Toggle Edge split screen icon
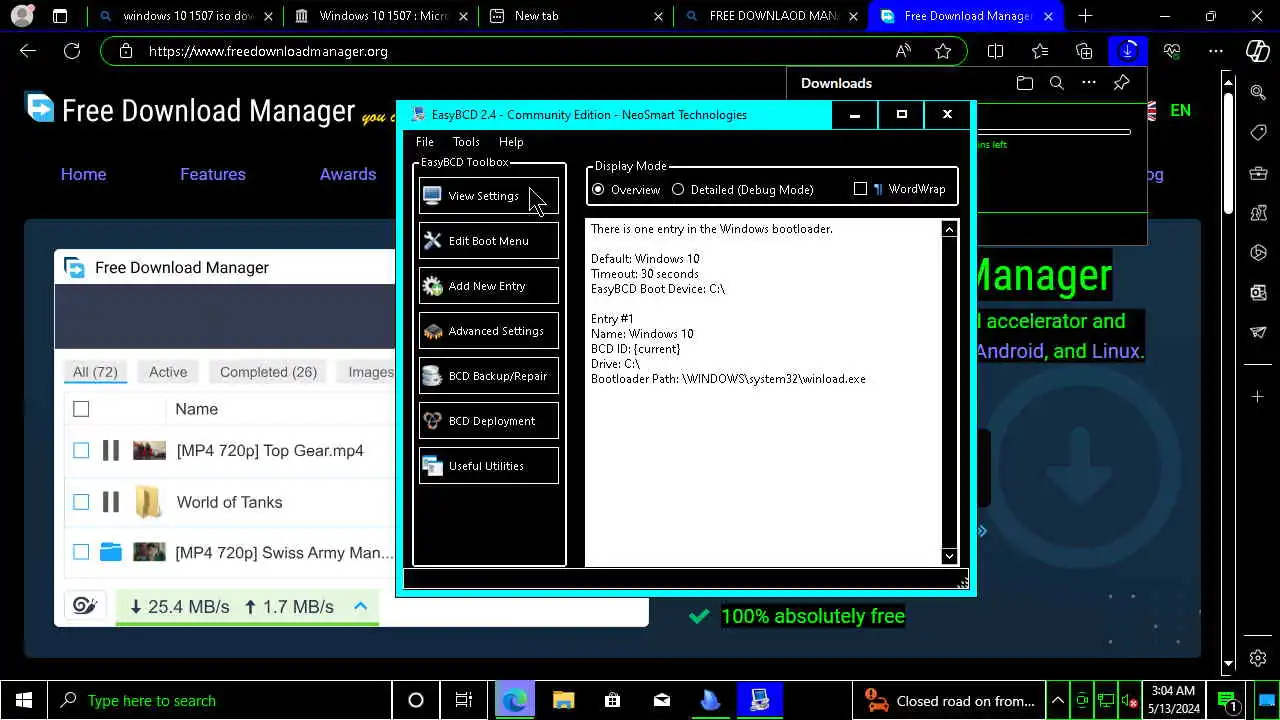 (x=995, y=51)
